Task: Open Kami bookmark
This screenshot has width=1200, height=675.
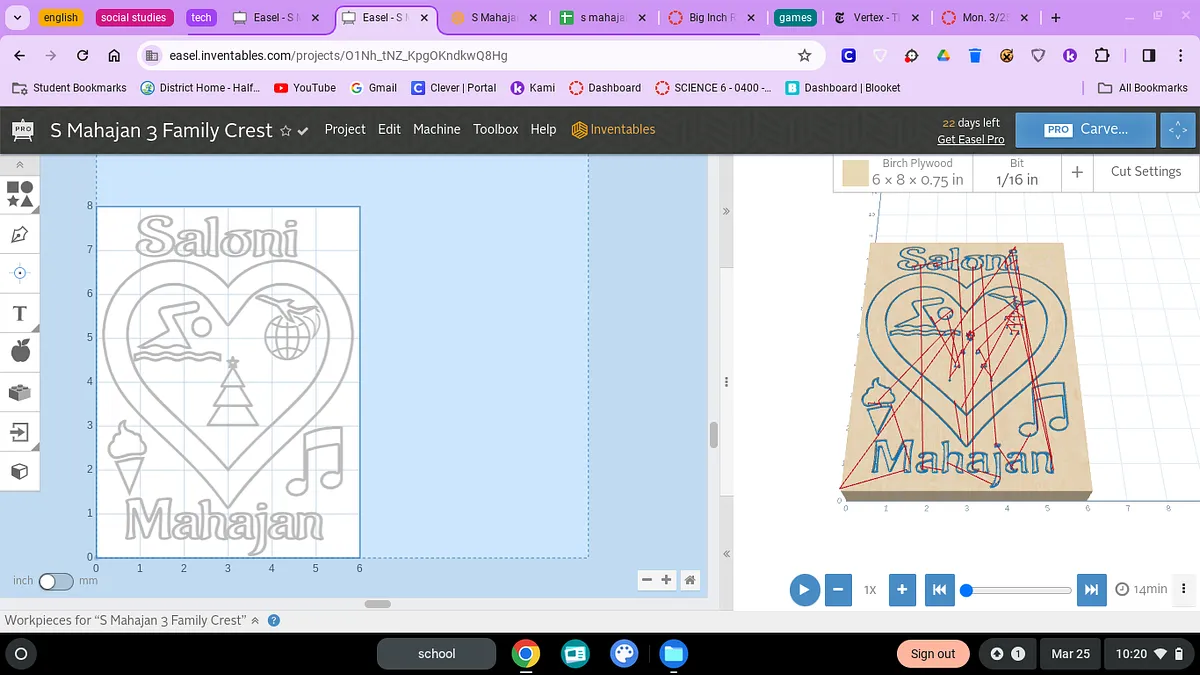Action: [532, 88]
